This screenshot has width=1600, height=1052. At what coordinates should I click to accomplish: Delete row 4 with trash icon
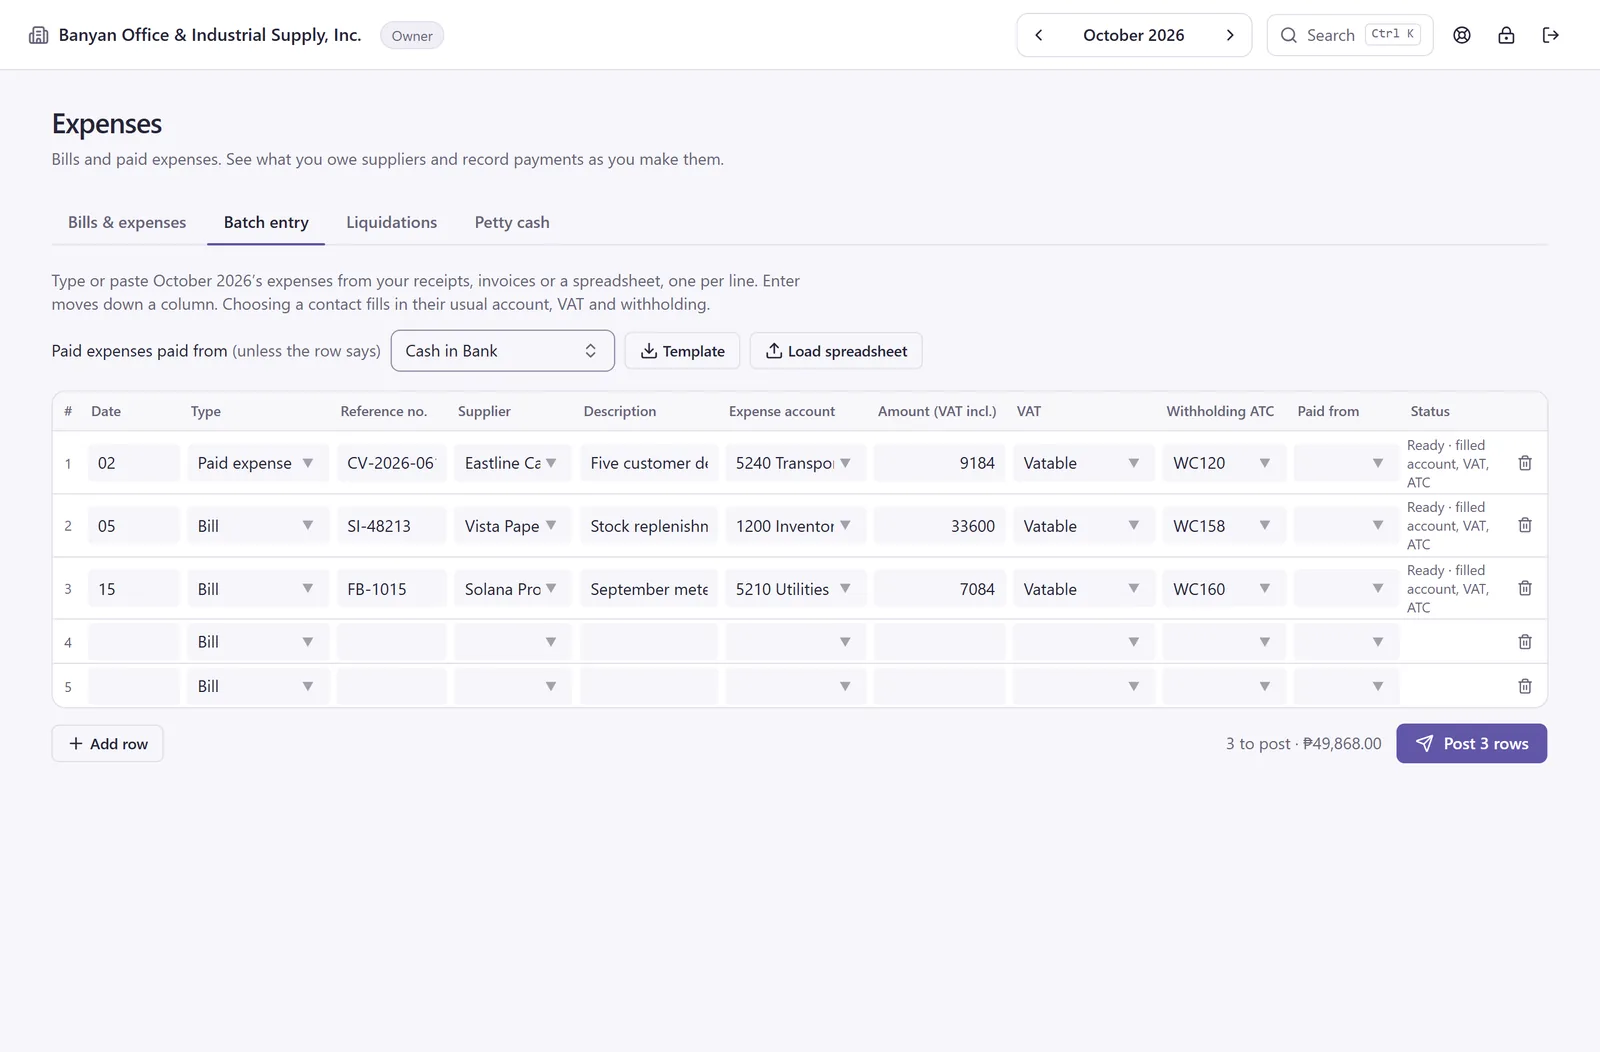[x=1525, y=642]
